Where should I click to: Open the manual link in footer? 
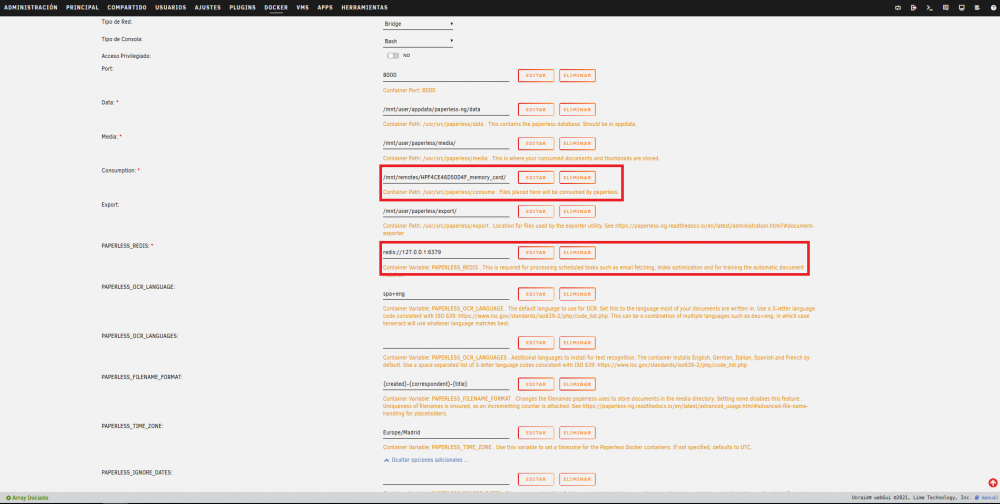(988, 498)
